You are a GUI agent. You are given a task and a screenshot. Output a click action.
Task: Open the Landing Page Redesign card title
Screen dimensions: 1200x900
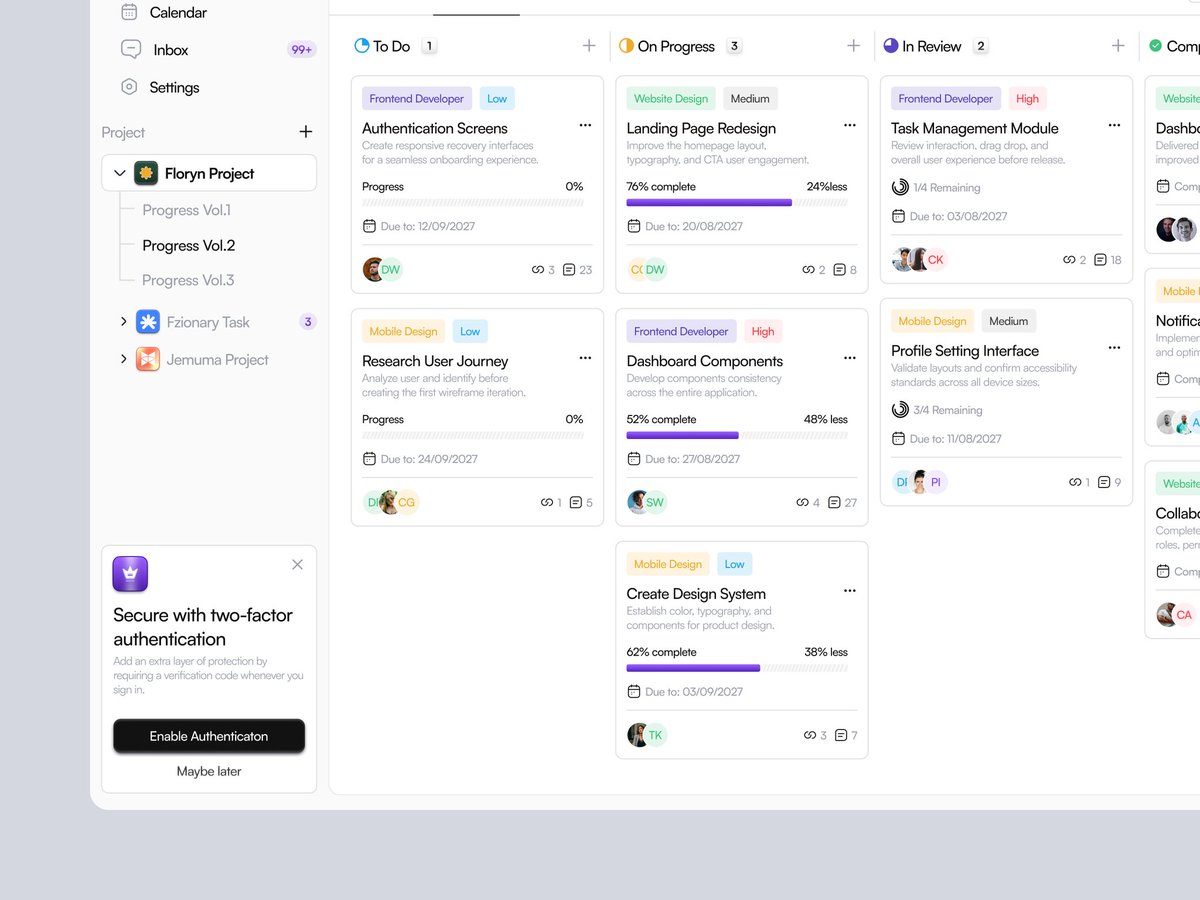point(701,128)
